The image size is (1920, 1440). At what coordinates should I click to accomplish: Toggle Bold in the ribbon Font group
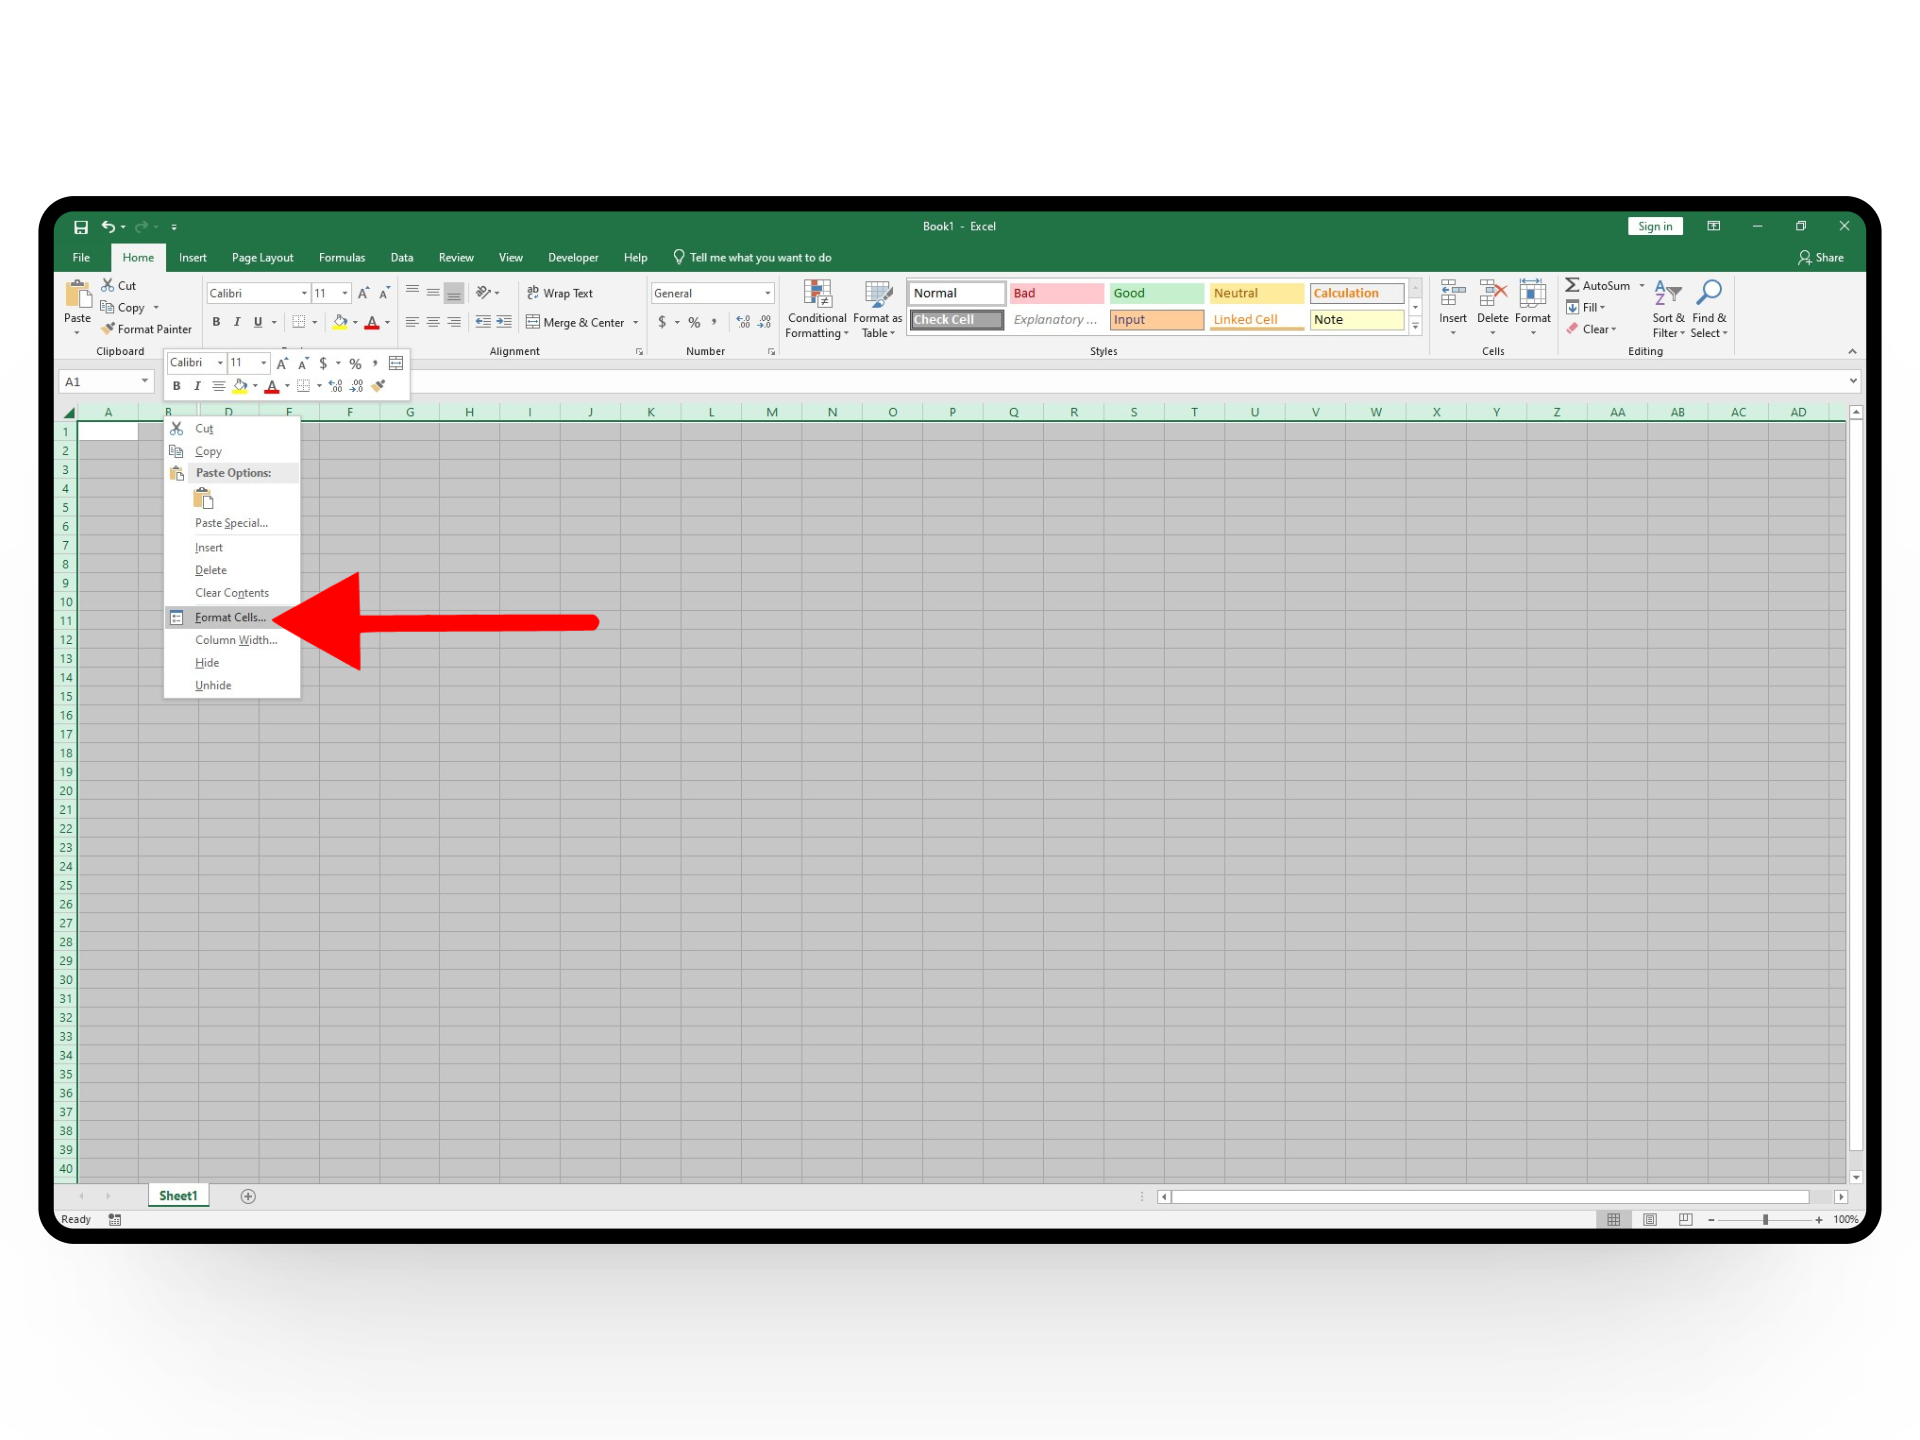tap(216, 322)
